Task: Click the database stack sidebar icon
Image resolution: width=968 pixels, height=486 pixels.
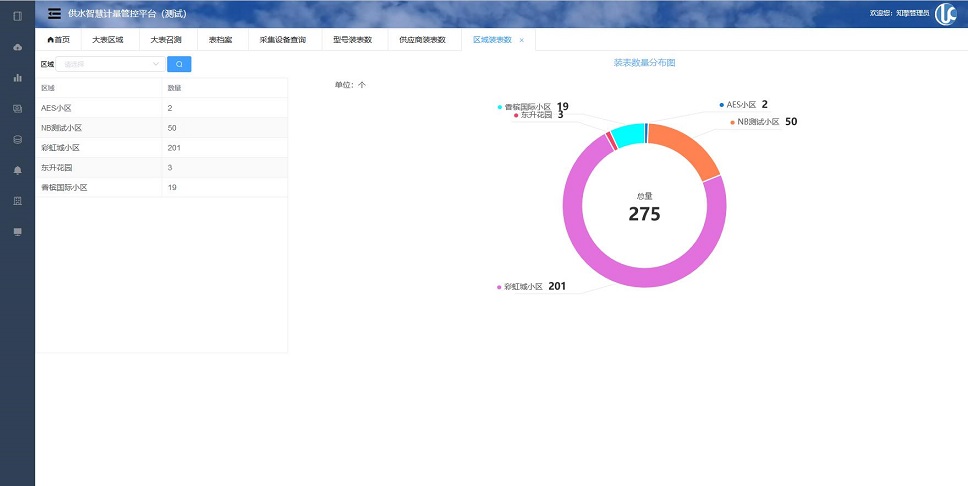Action: click(x=17, y=139)
